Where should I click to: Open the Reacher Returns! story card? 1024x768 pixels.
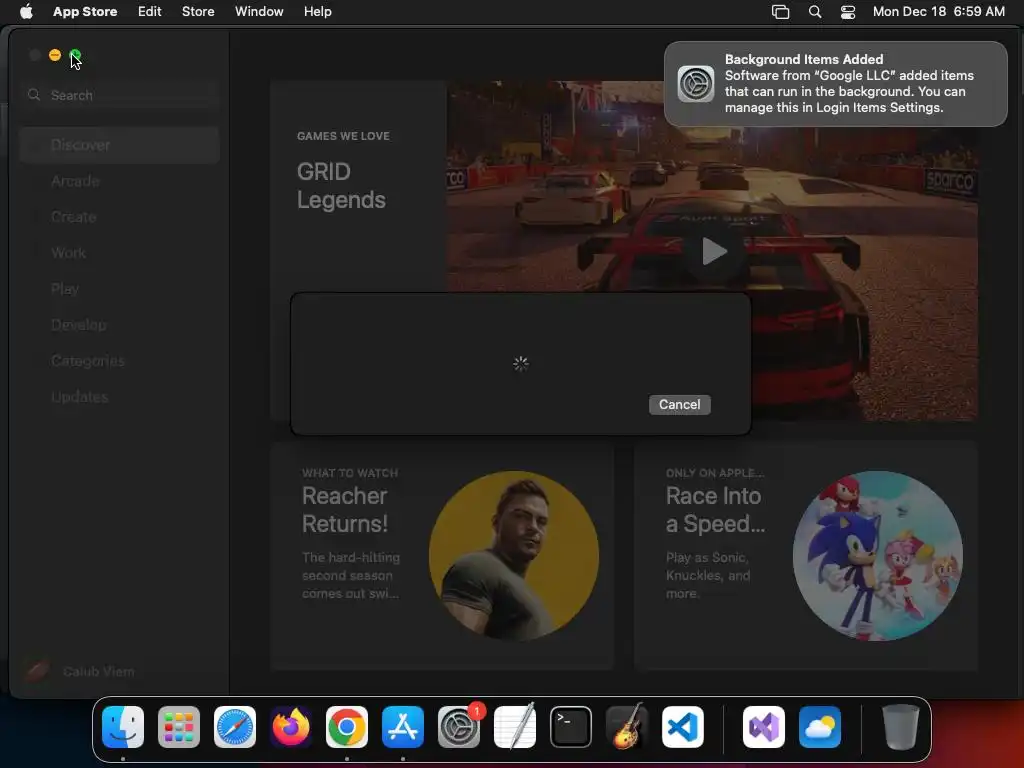tap(442, 556)
